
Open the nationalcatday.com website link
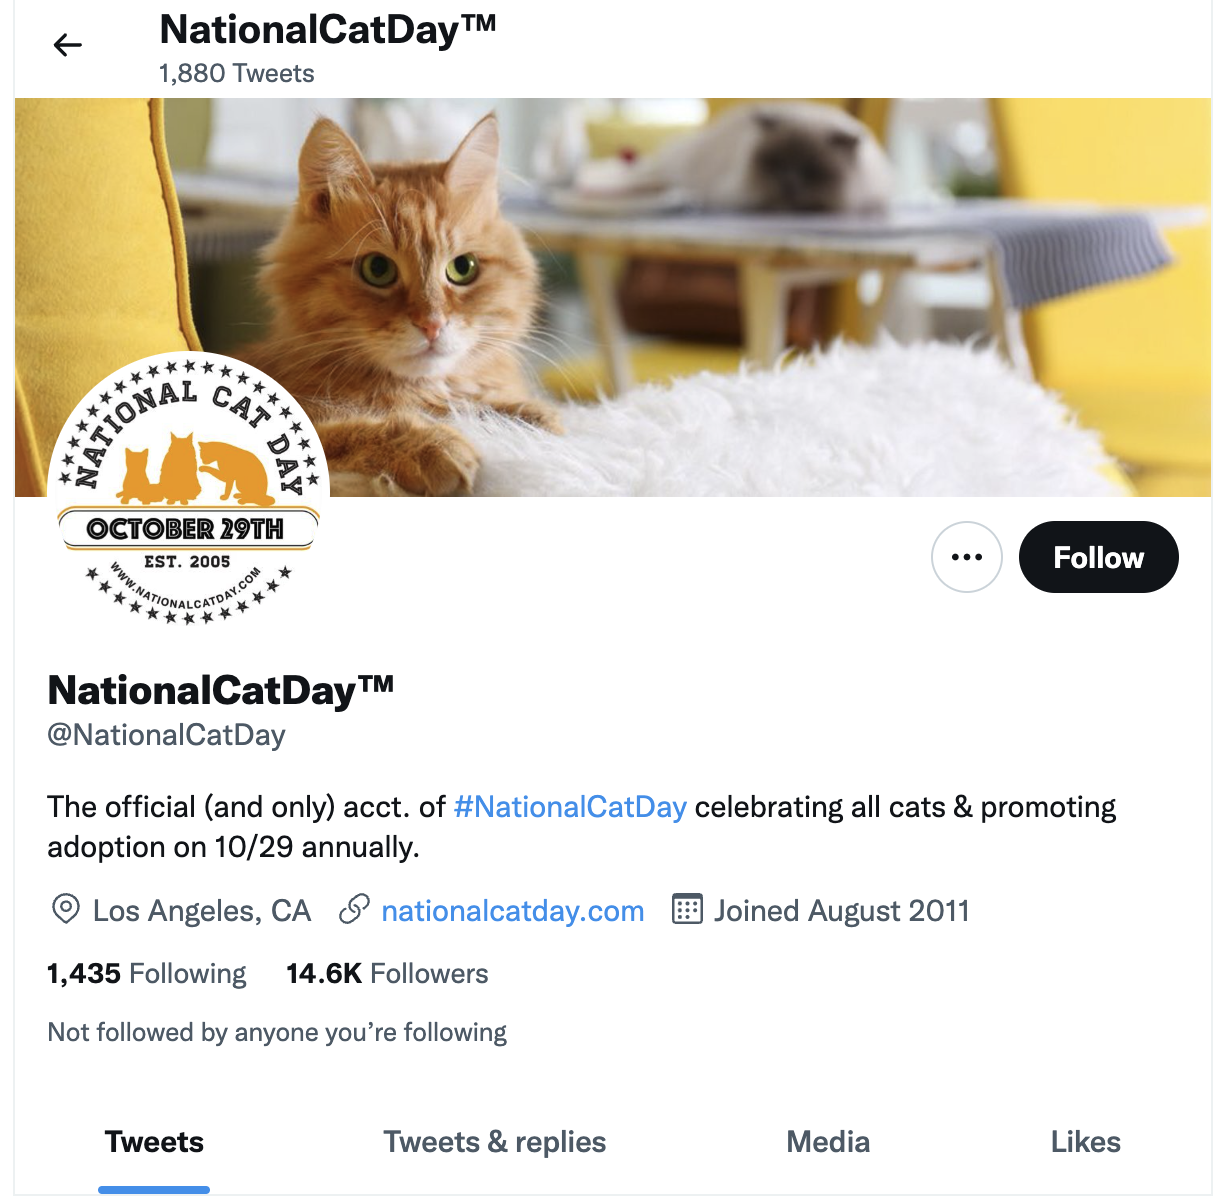tap(512, 910)
